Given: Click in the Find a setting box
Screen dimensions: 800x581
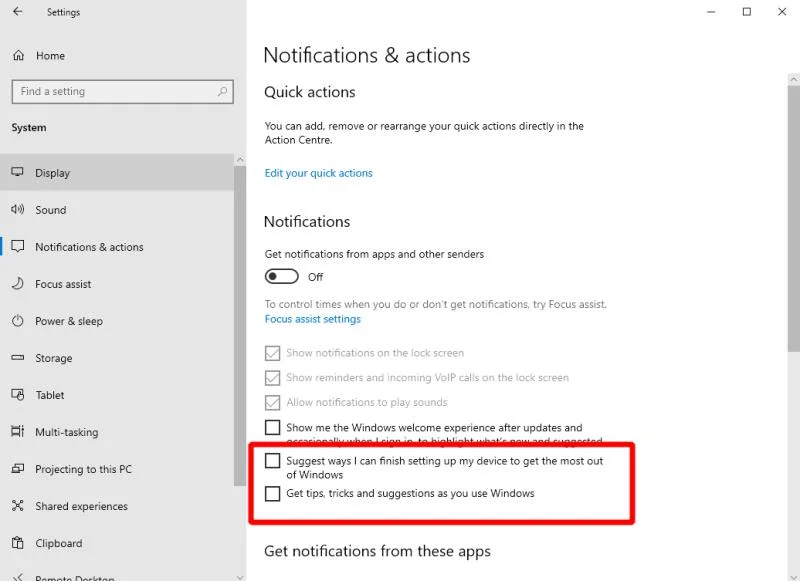Looking at the screenshot, I should (122, 91).
